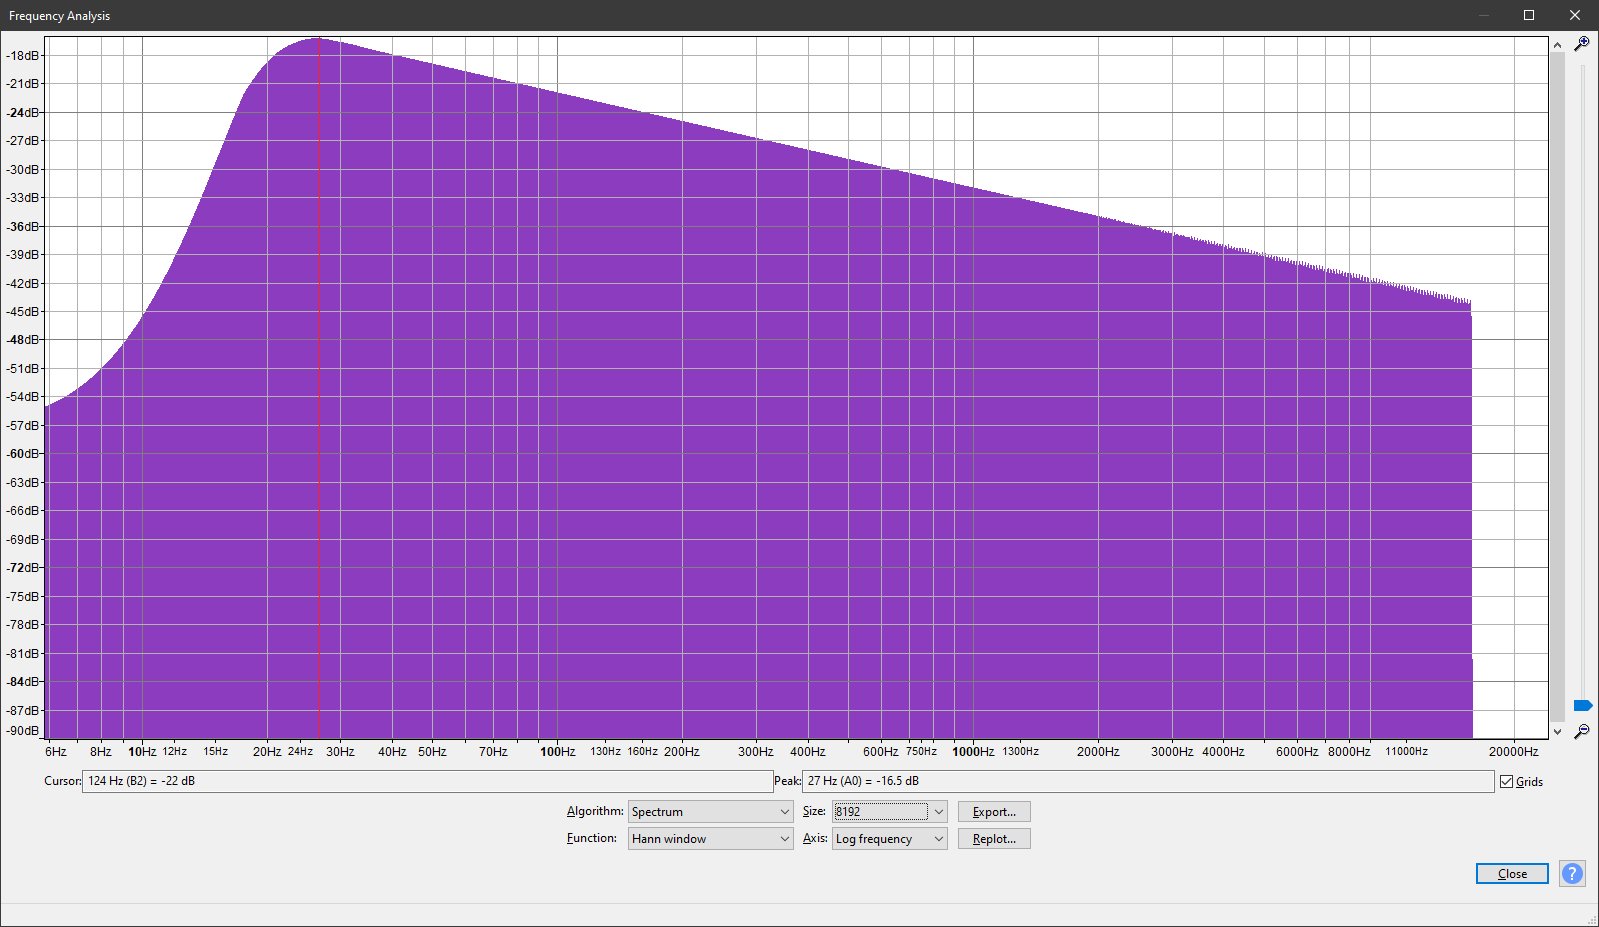Maximize the Frequency Analysis window
1599x927 pixels.
point(1528,15)
